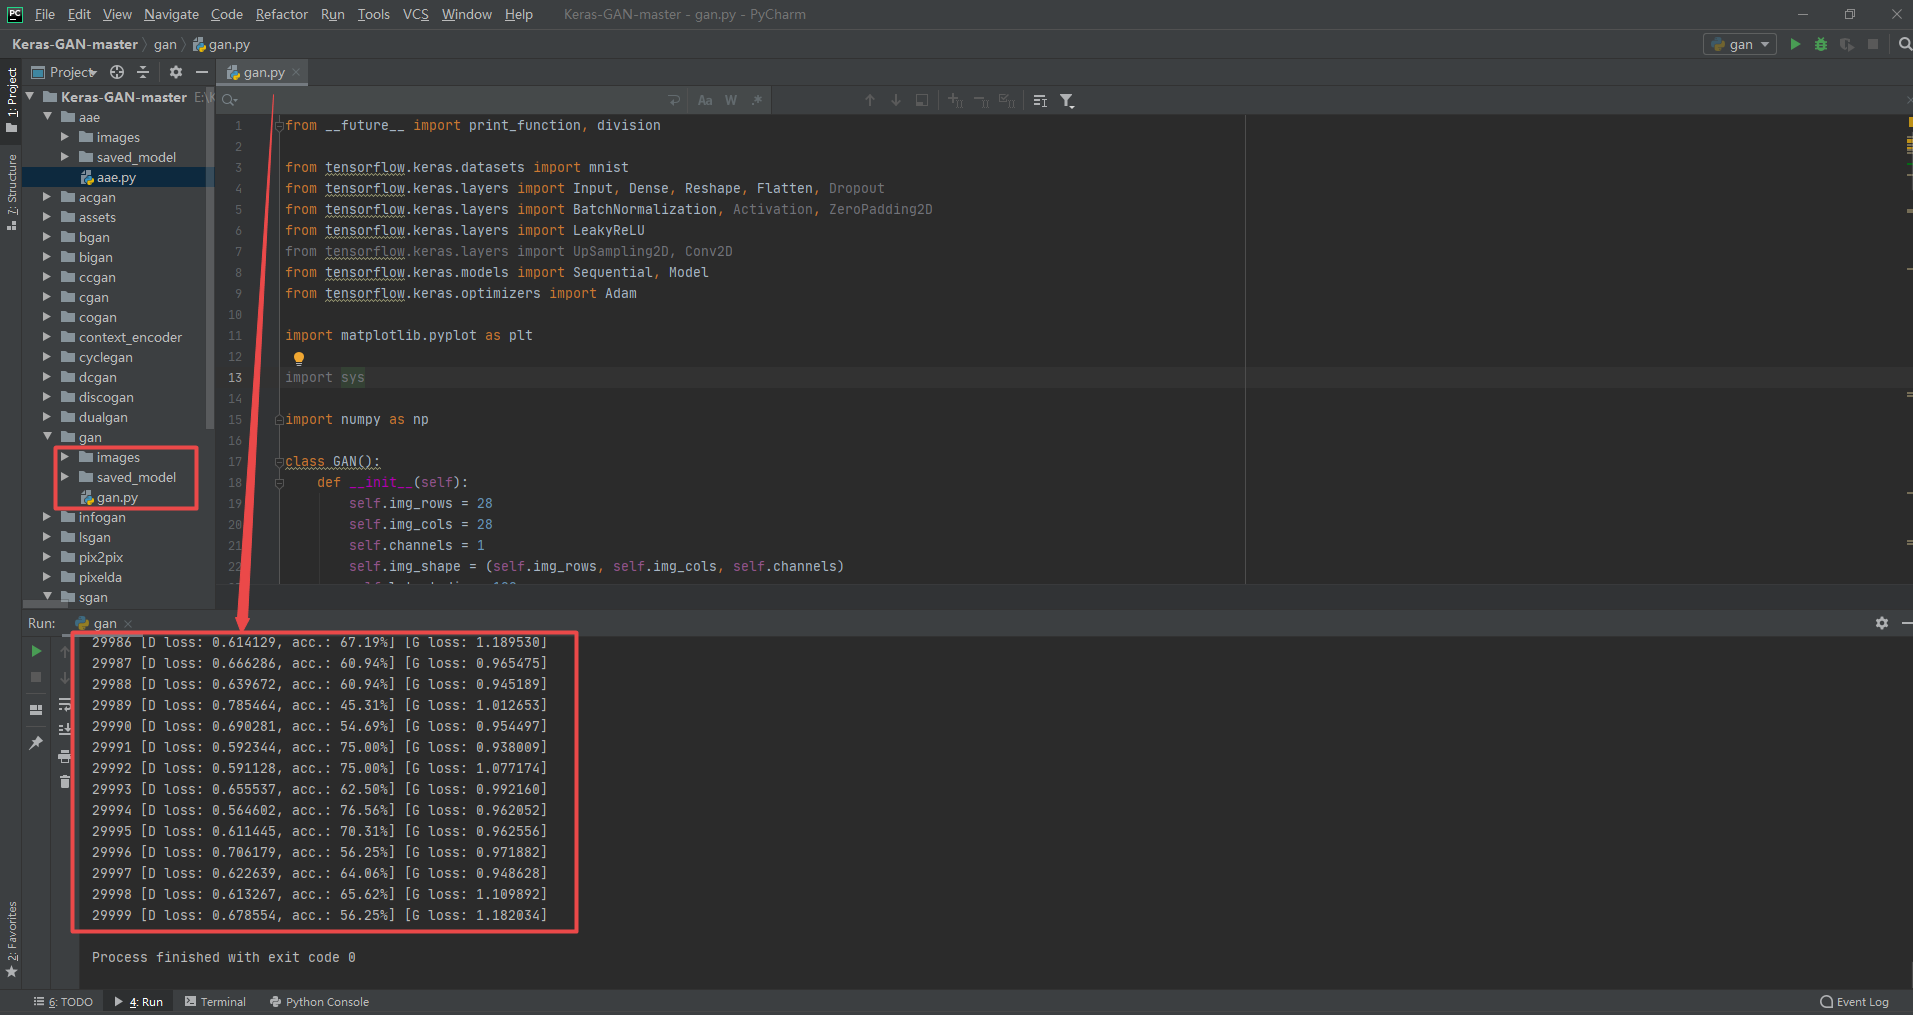Viewport: 1913px width, 1015px height.
Task: Open the gan run configuration dropdown
Action: (x=1740, y=44)
